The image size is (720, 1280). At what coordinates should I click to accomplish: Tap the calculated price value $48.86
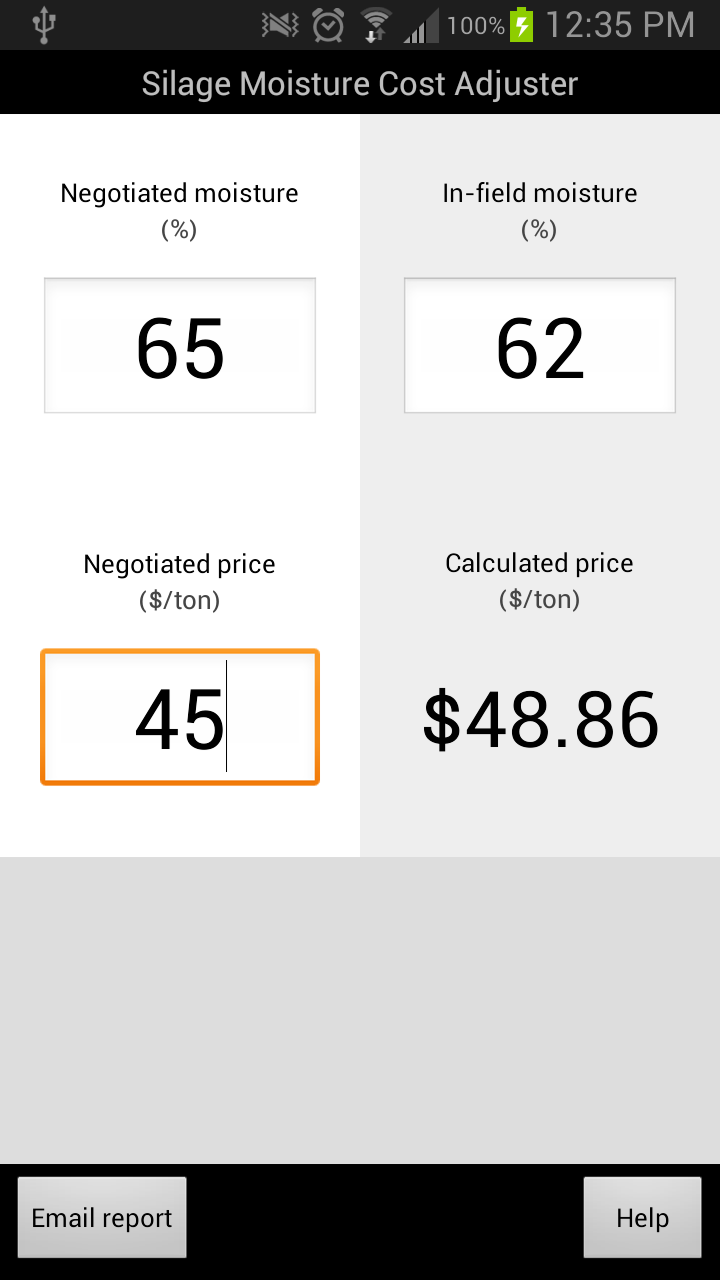[540, 720]
